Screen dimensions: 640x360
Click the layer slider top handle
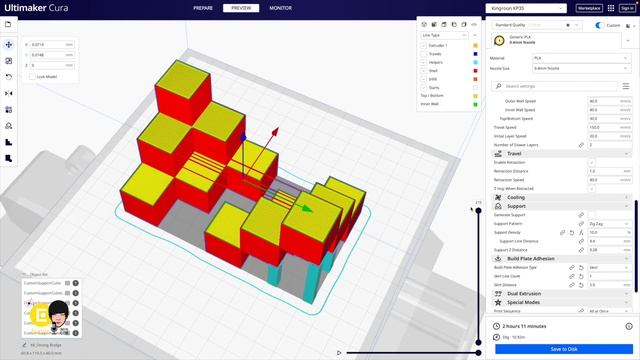[x=478, y=211]
